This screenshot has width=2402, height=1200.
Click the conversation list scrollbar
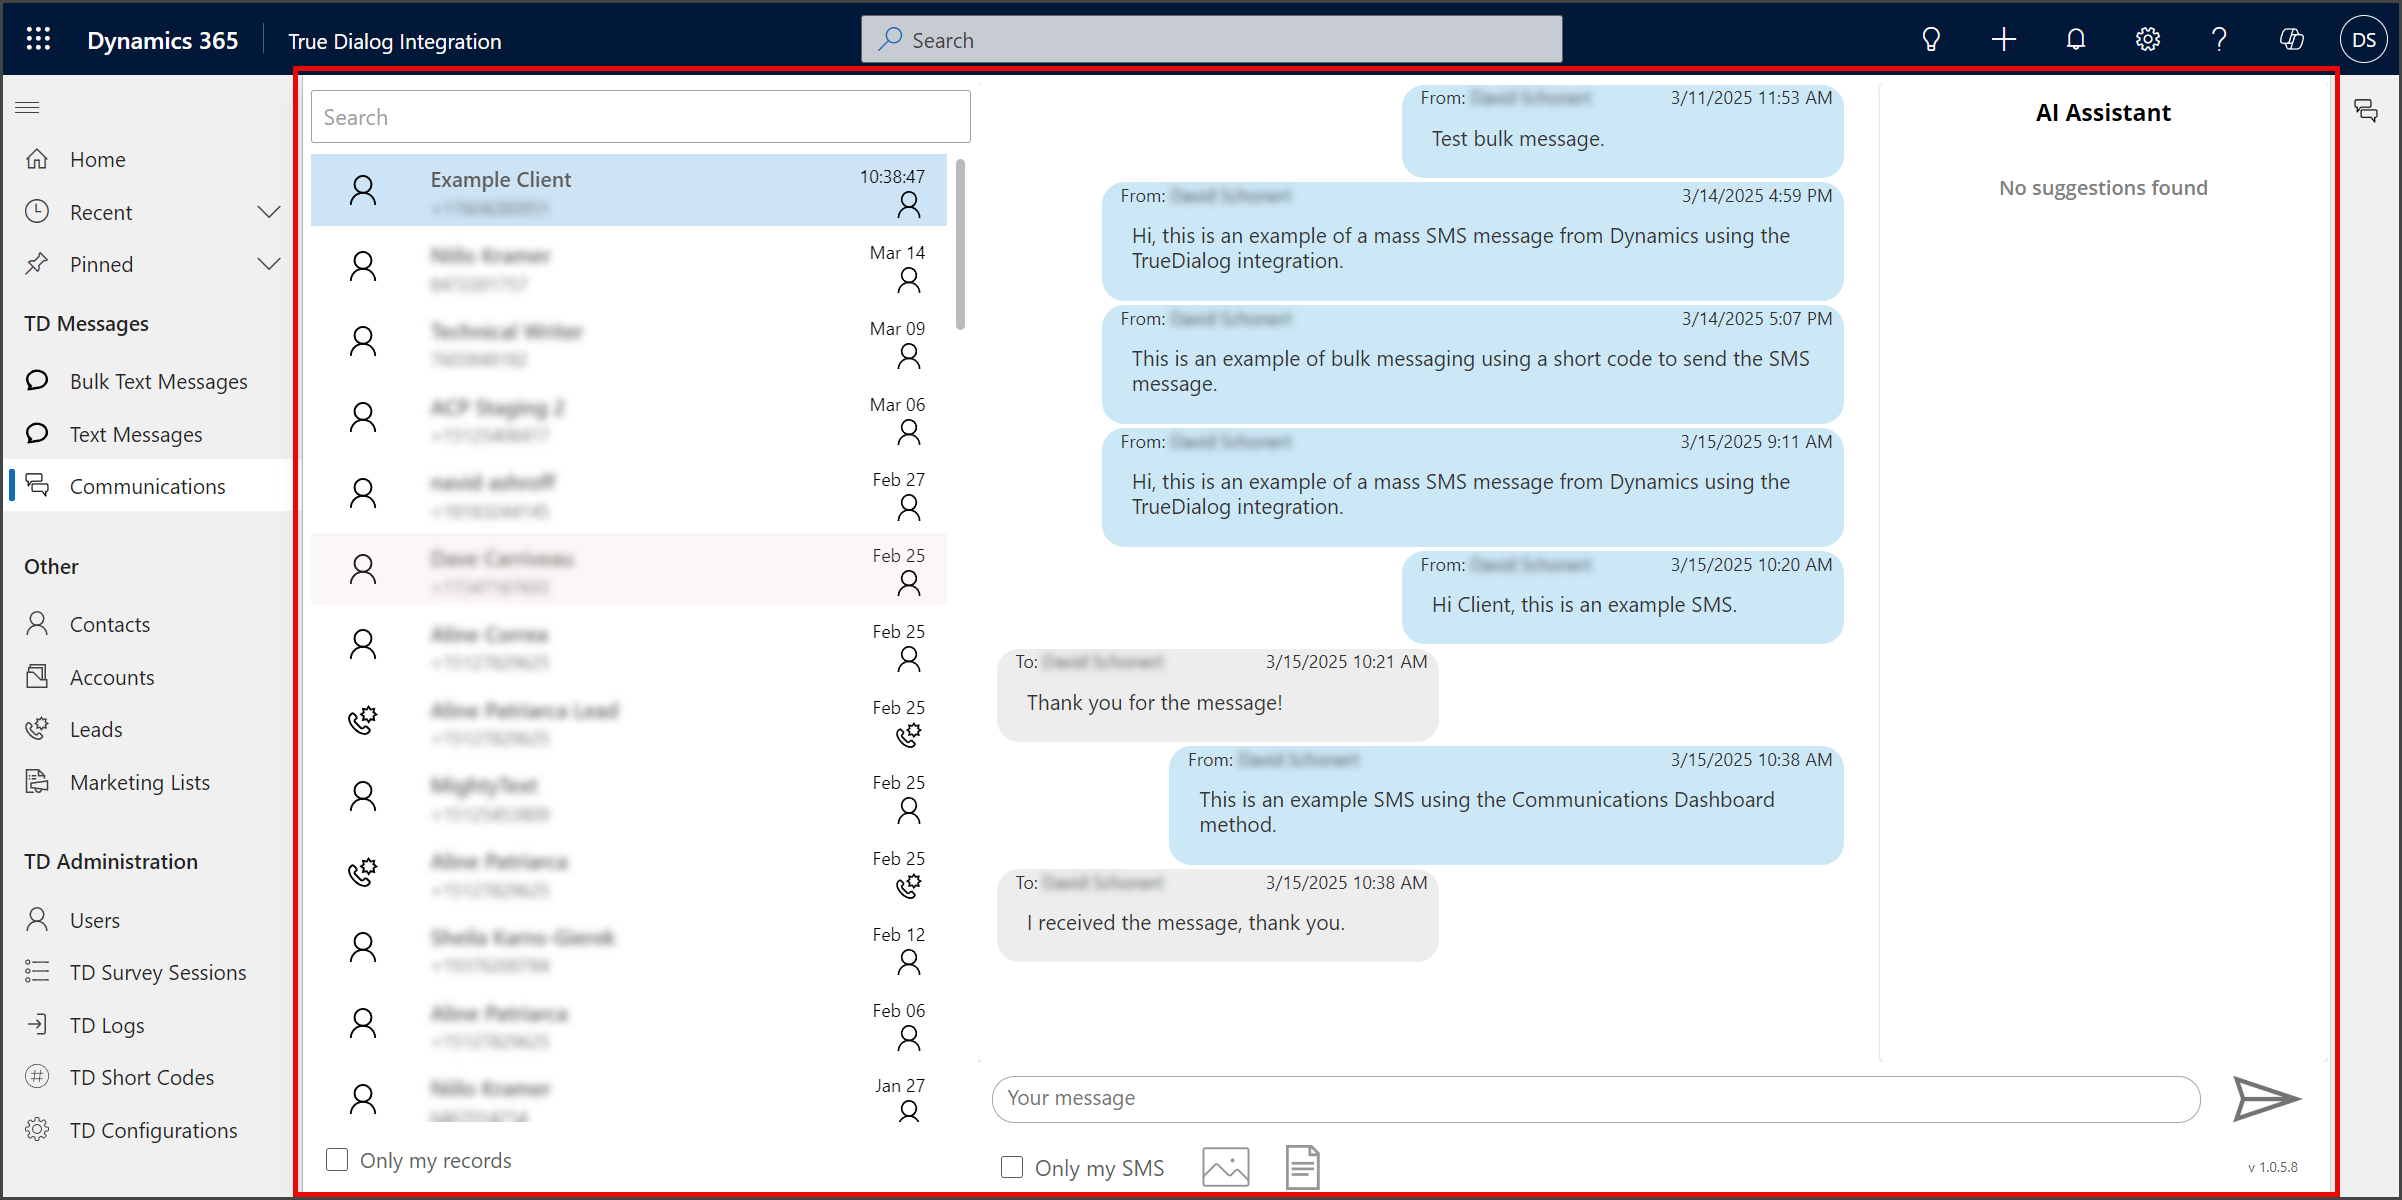coord(960,245)
